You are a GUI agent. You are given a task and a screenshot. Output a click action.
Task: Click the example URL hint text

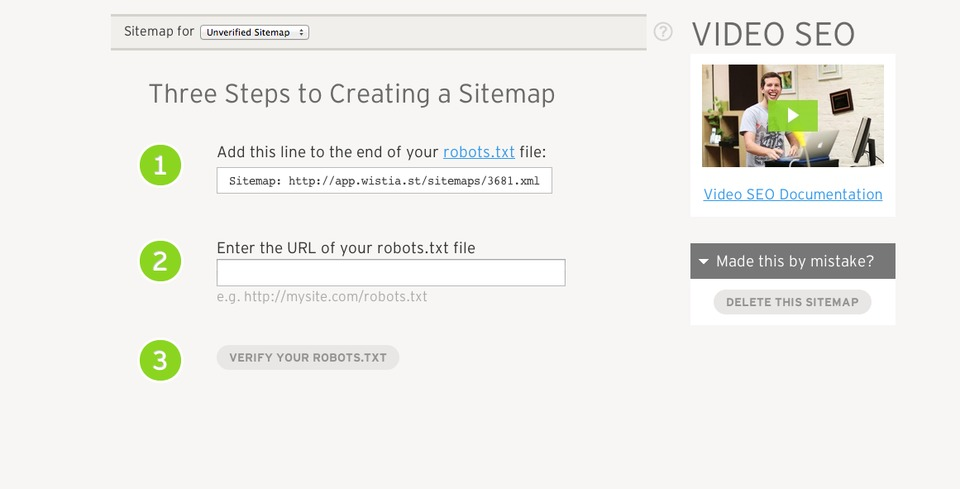point(322,297)
